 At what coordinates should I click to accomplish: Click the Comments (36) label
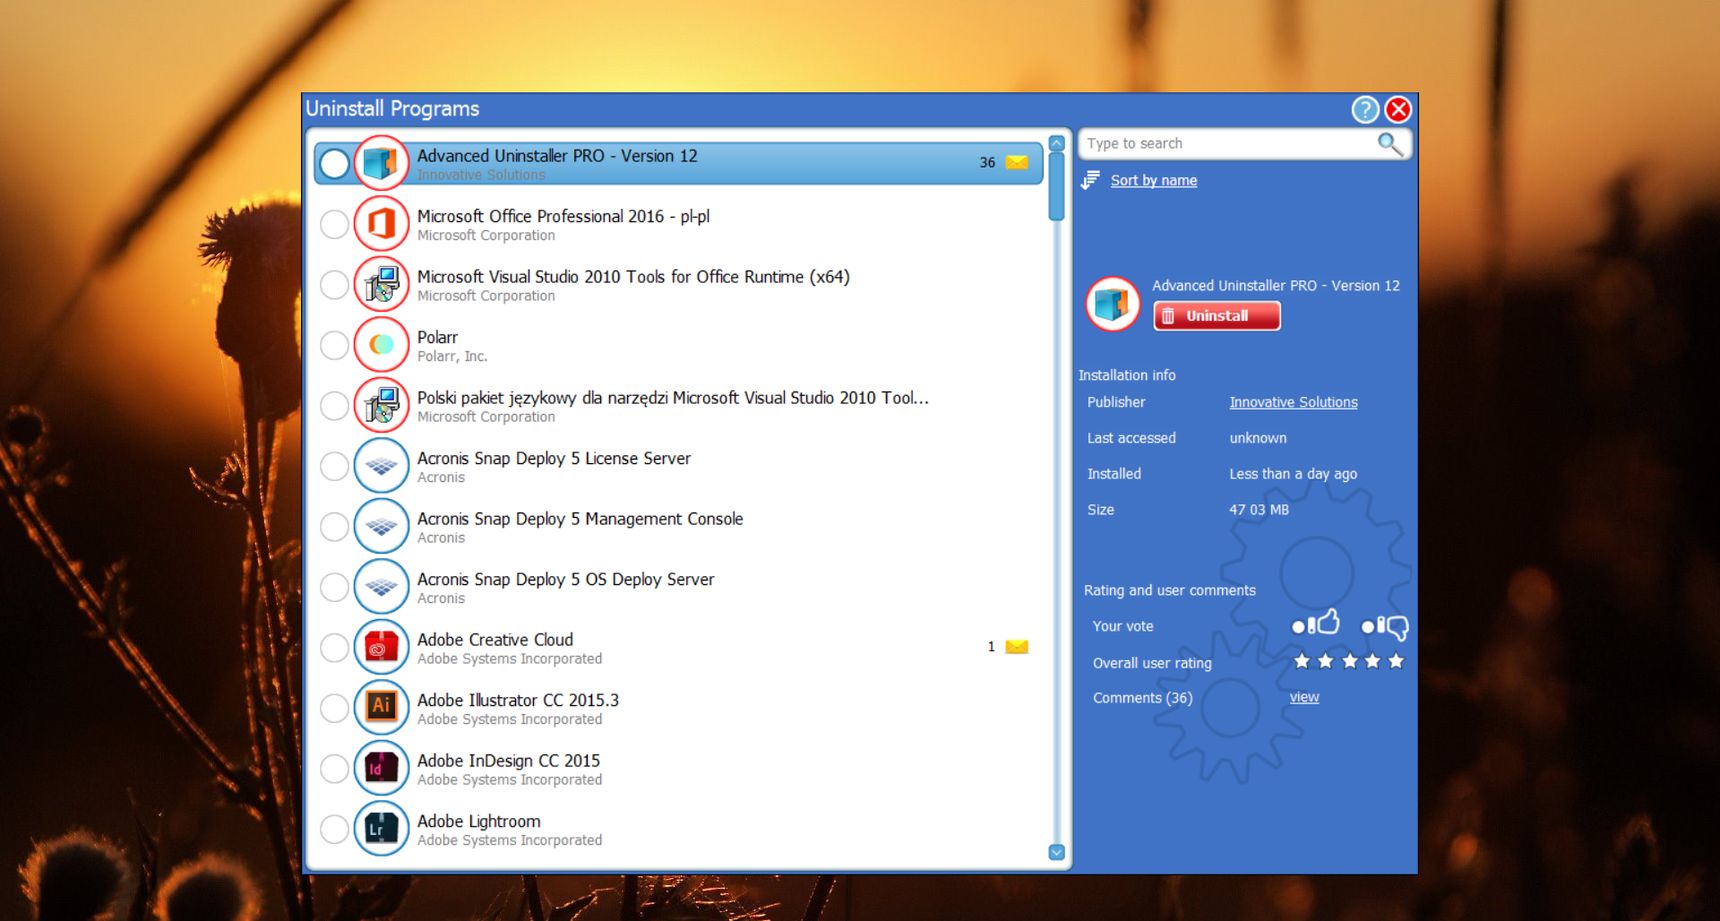coord(1143,698)
